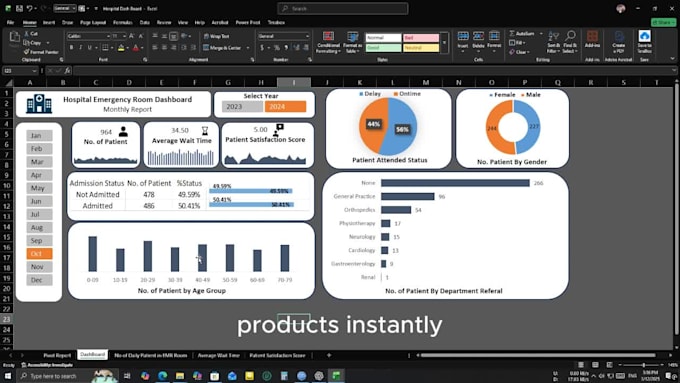Screen dimensions: 680x383
Task: Select year 2024 slicer button
Action: [285, 106]
